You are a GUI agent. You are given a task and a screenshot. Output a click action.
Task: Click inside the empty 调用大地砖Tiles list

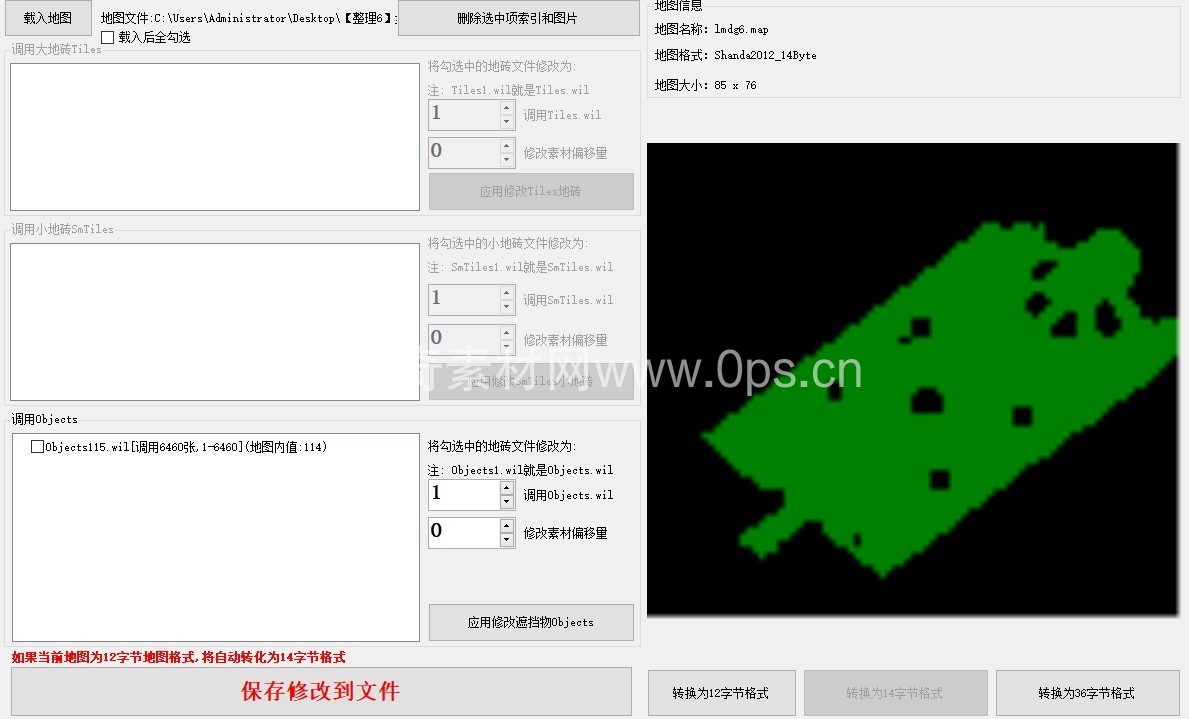tap(214, 137)
